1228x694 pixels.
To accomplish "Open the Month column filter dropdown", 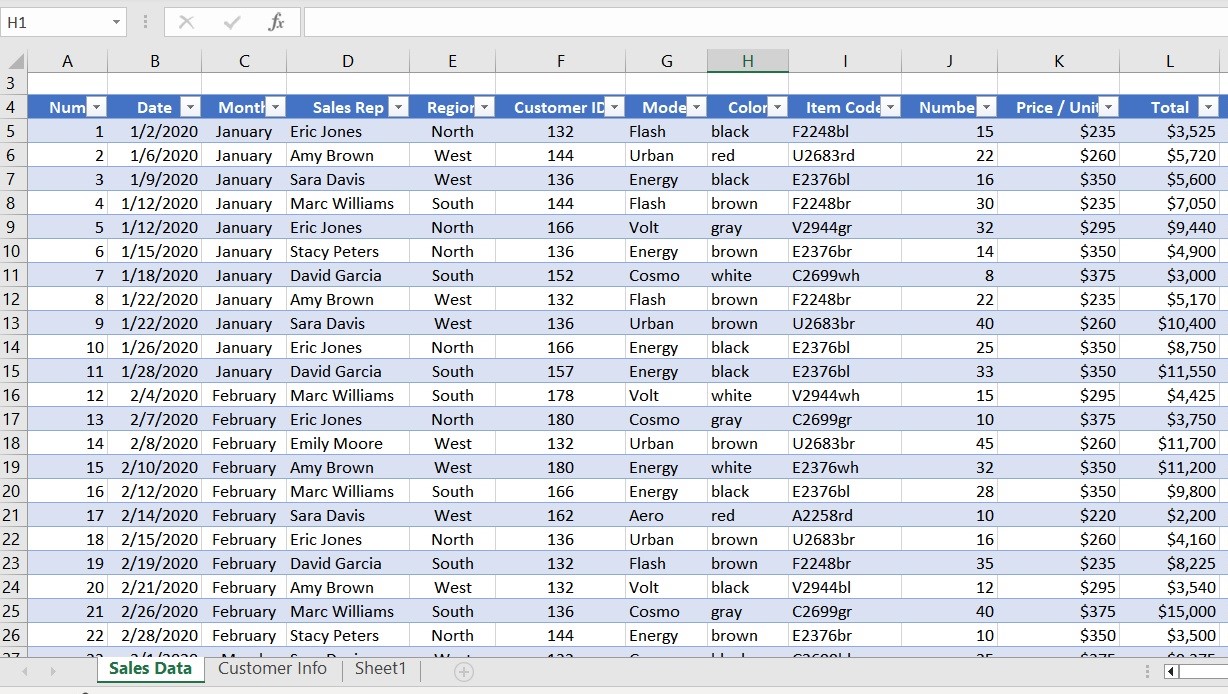I will (x=276, y=107).
